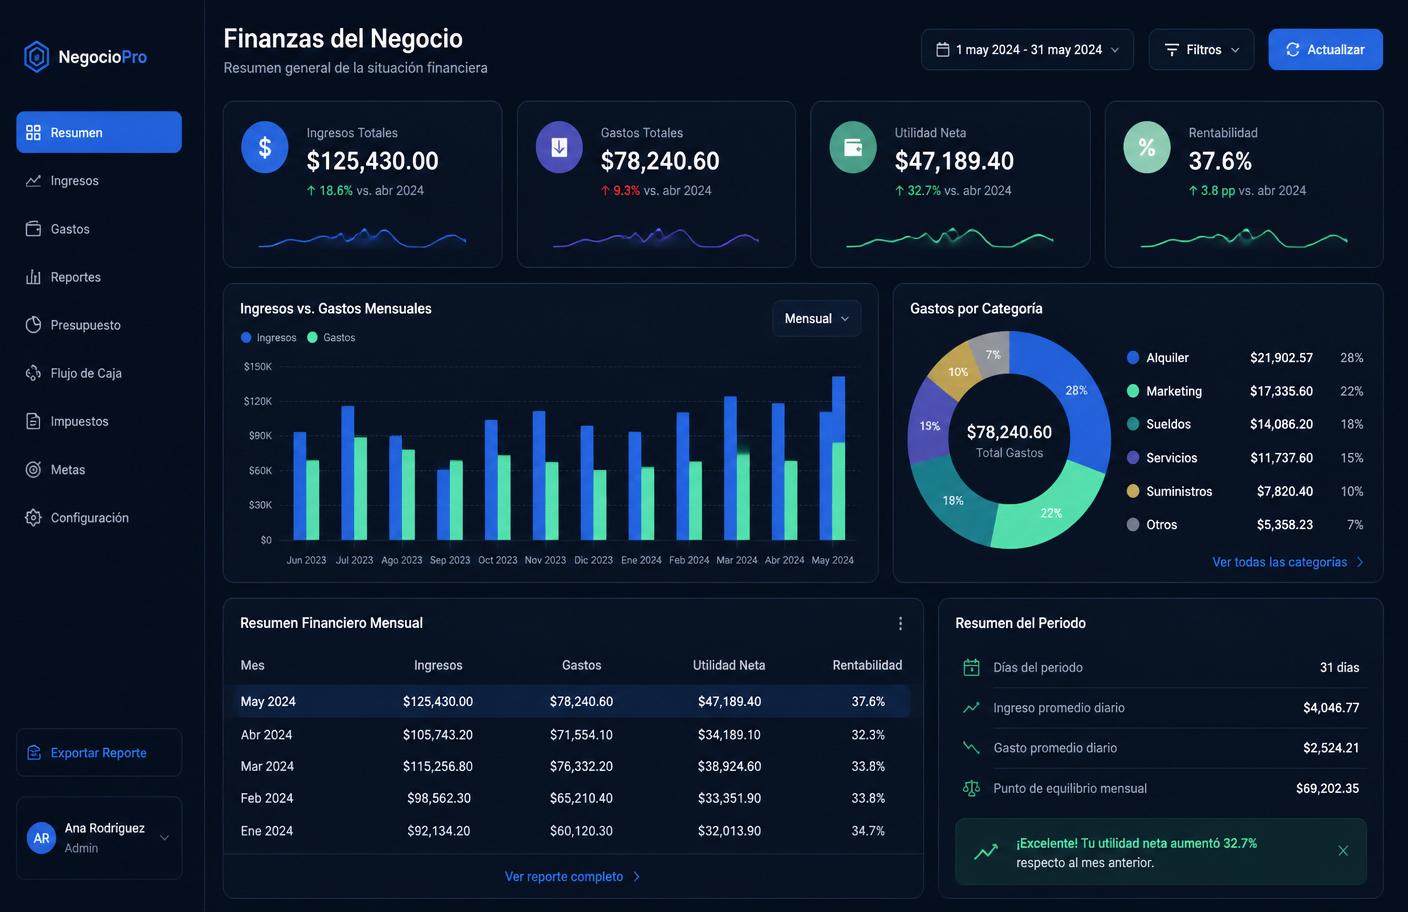Click the Otros category row

tap(1245, 524)
